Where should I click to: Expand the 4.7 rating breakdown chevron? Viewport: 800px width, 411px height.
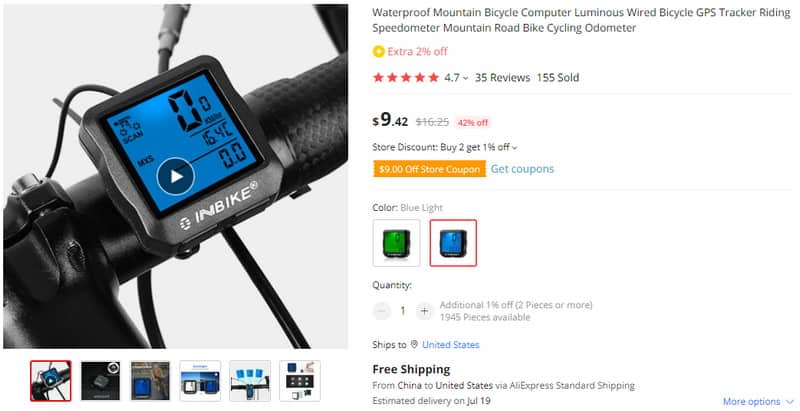click(x=465, y=79)
